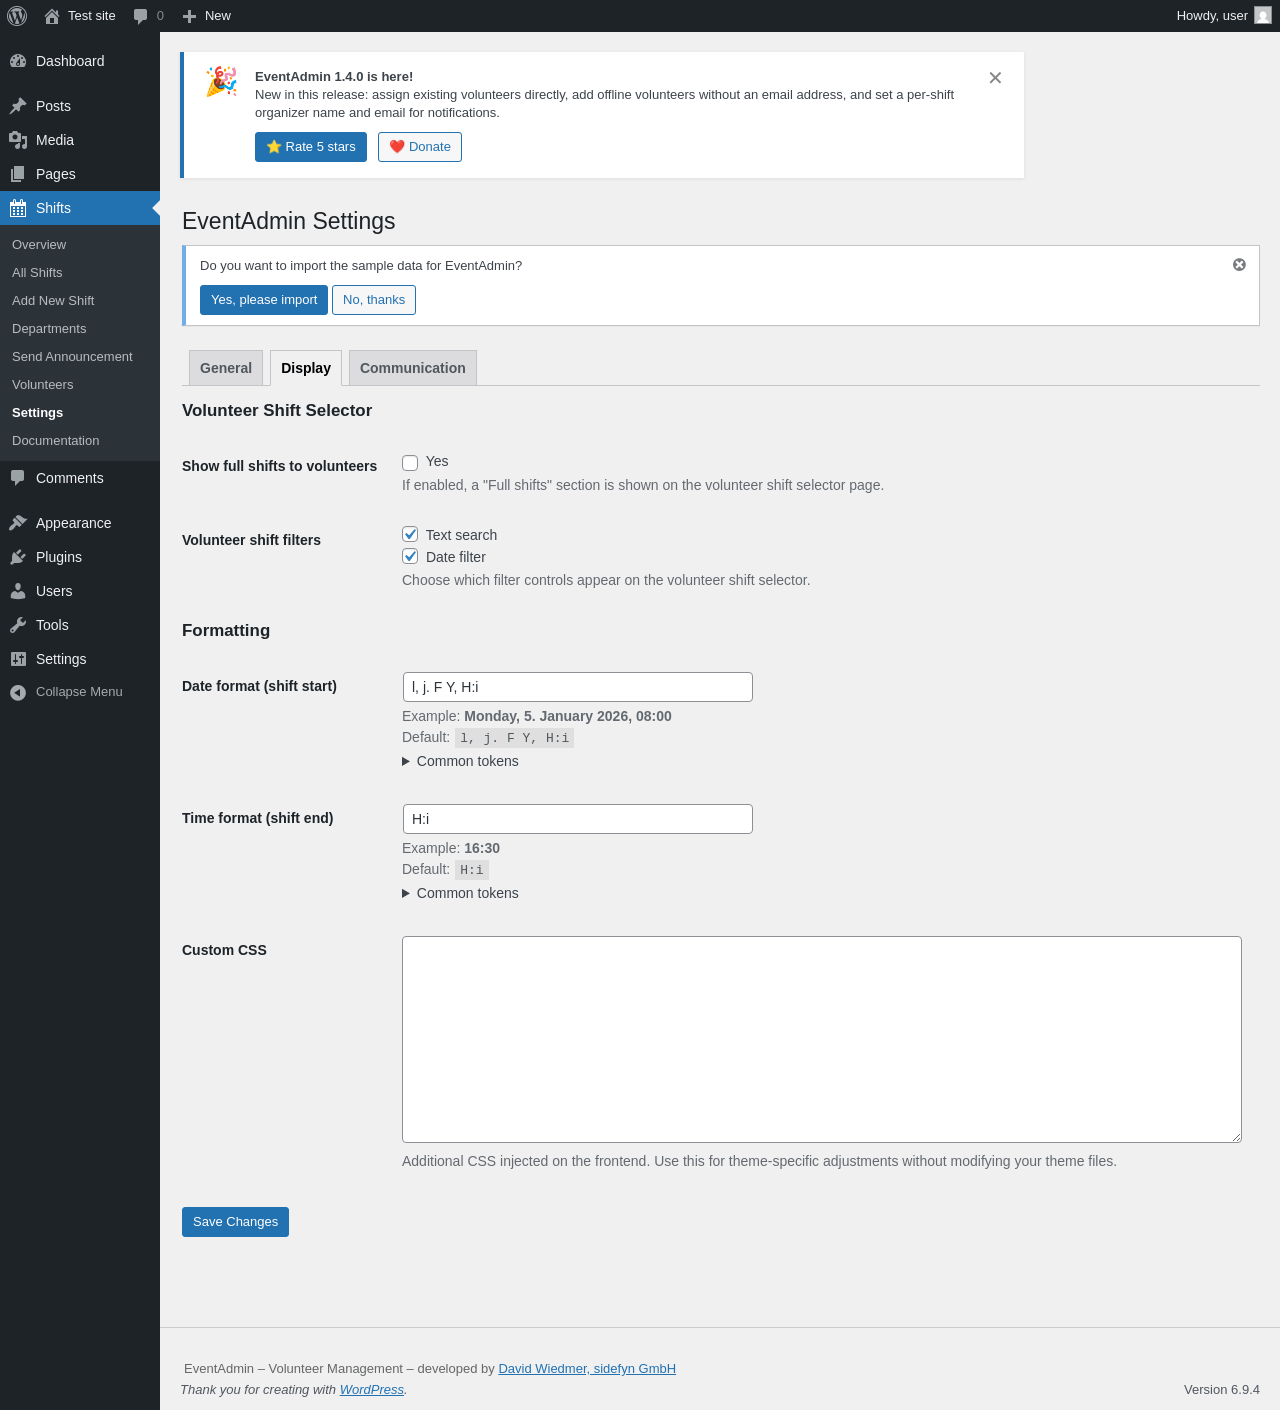Open the Test site home icon
This screenshot has height=1410, width=1280.
click(52, 16)
